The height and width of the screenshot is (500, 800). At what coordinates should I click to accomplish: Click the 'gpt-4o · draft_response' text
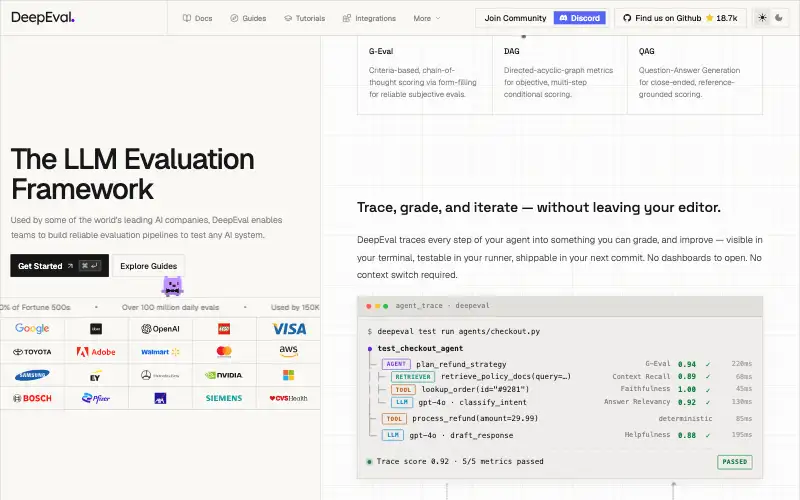(461, 435)
